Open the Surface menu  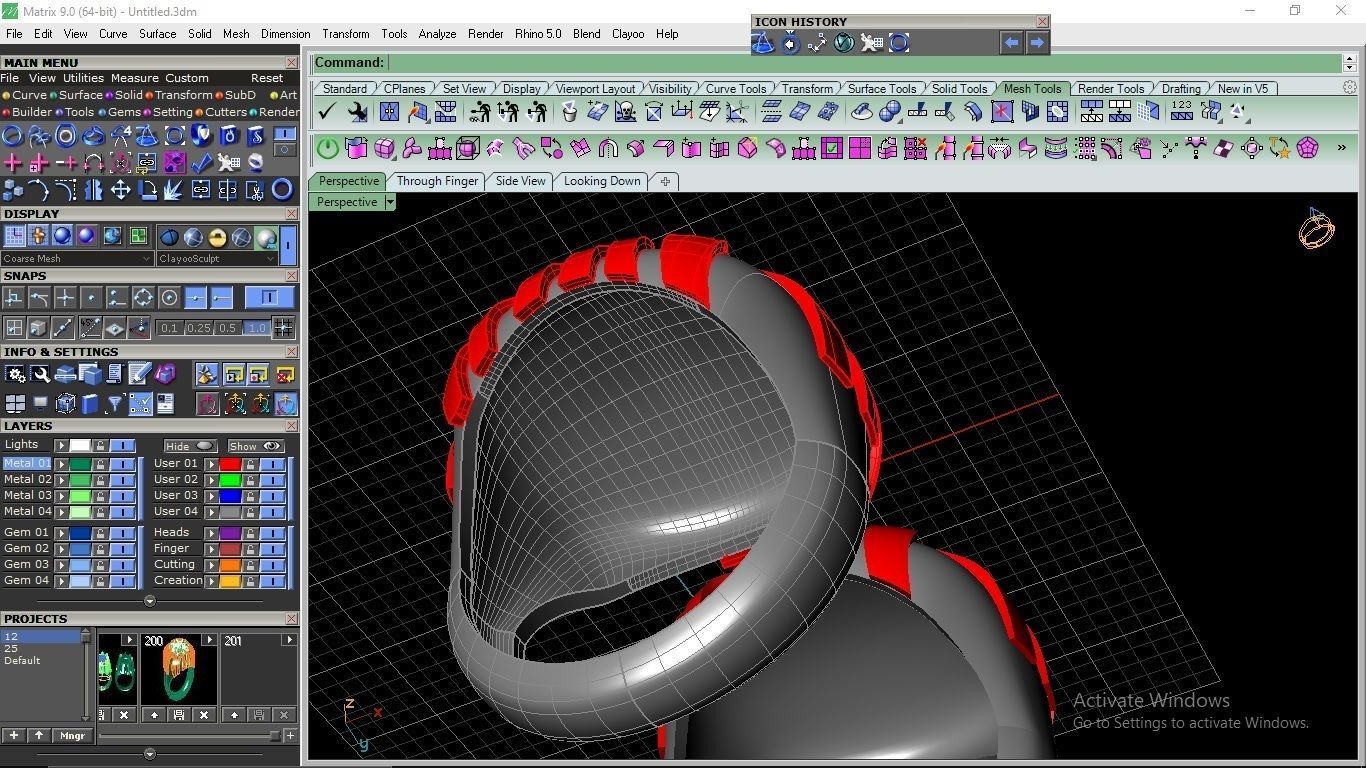tap(157, 34)
